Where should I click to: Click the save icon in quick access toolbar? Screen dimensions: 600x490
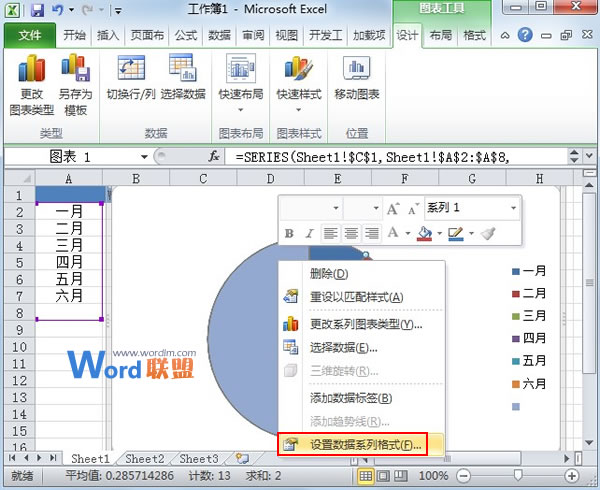[x=37, y=12]
